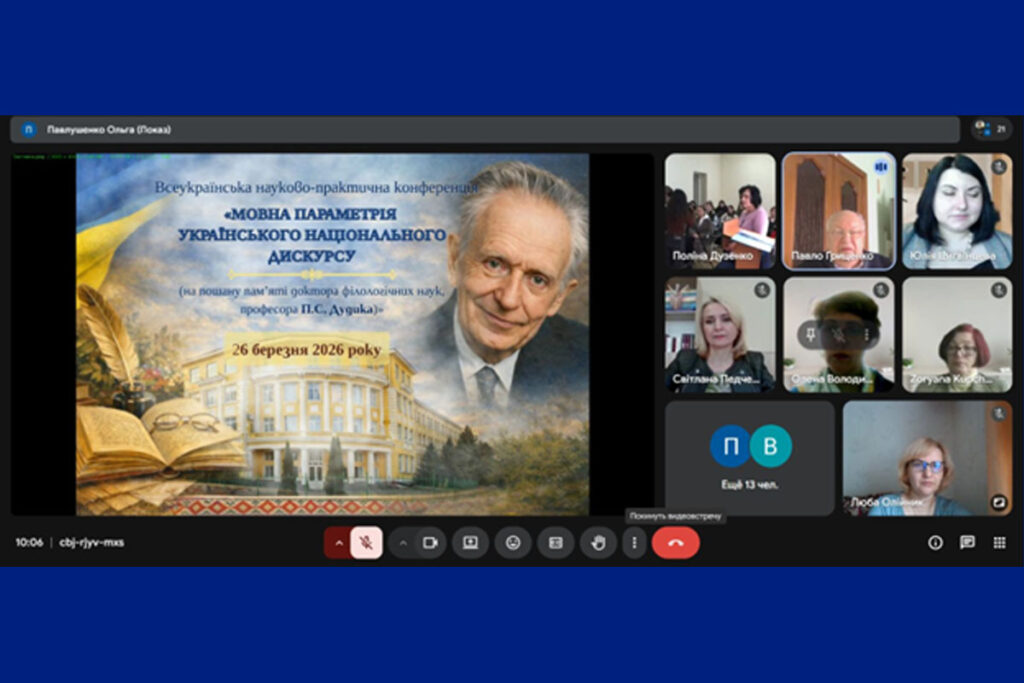Toggle the muted microphone button

(x=367, y=543)
